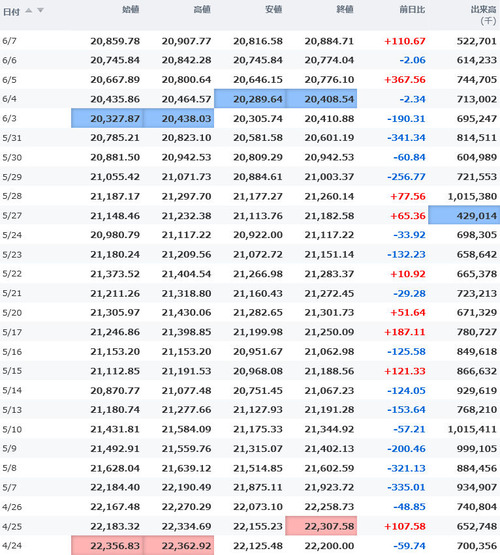The width and height of the screenshot is (500, 555).
Task: Click the 始値 column header
Action: [x=131, y=10]
